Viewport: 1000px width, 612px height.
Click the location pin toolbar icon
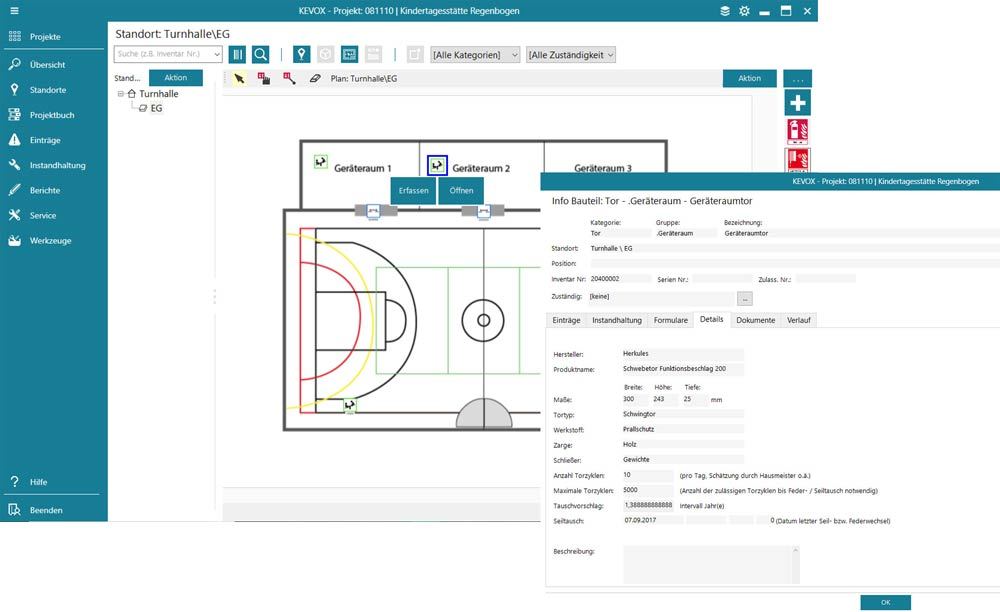[302, 55]
